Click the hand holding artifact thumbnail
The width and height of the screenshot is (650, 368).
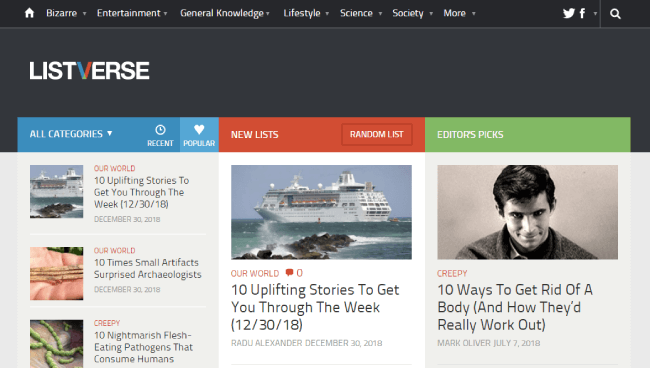pyautogui.click(x=56, y=274)
